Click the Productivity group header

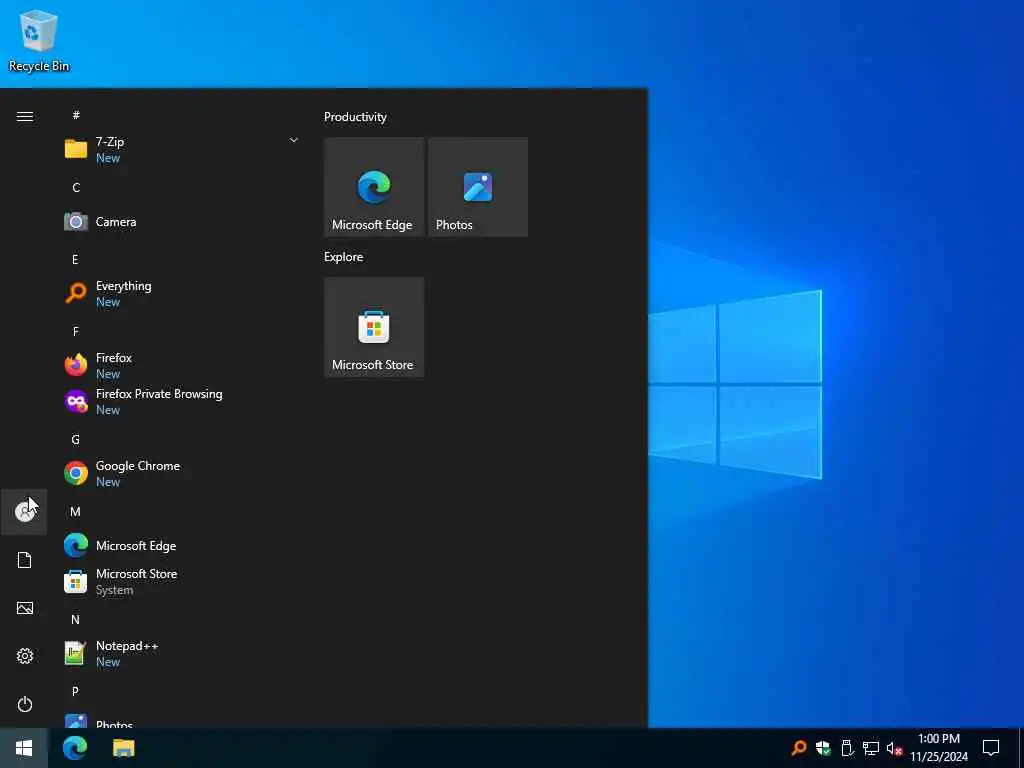[355, 117]
